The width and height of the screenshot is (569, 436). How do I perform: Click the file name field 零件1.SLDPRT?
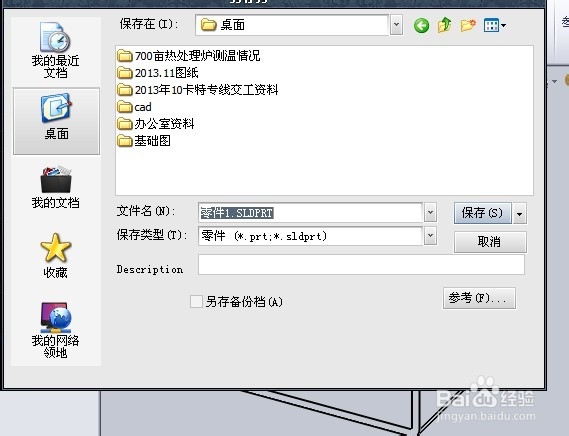click(311, 213)
